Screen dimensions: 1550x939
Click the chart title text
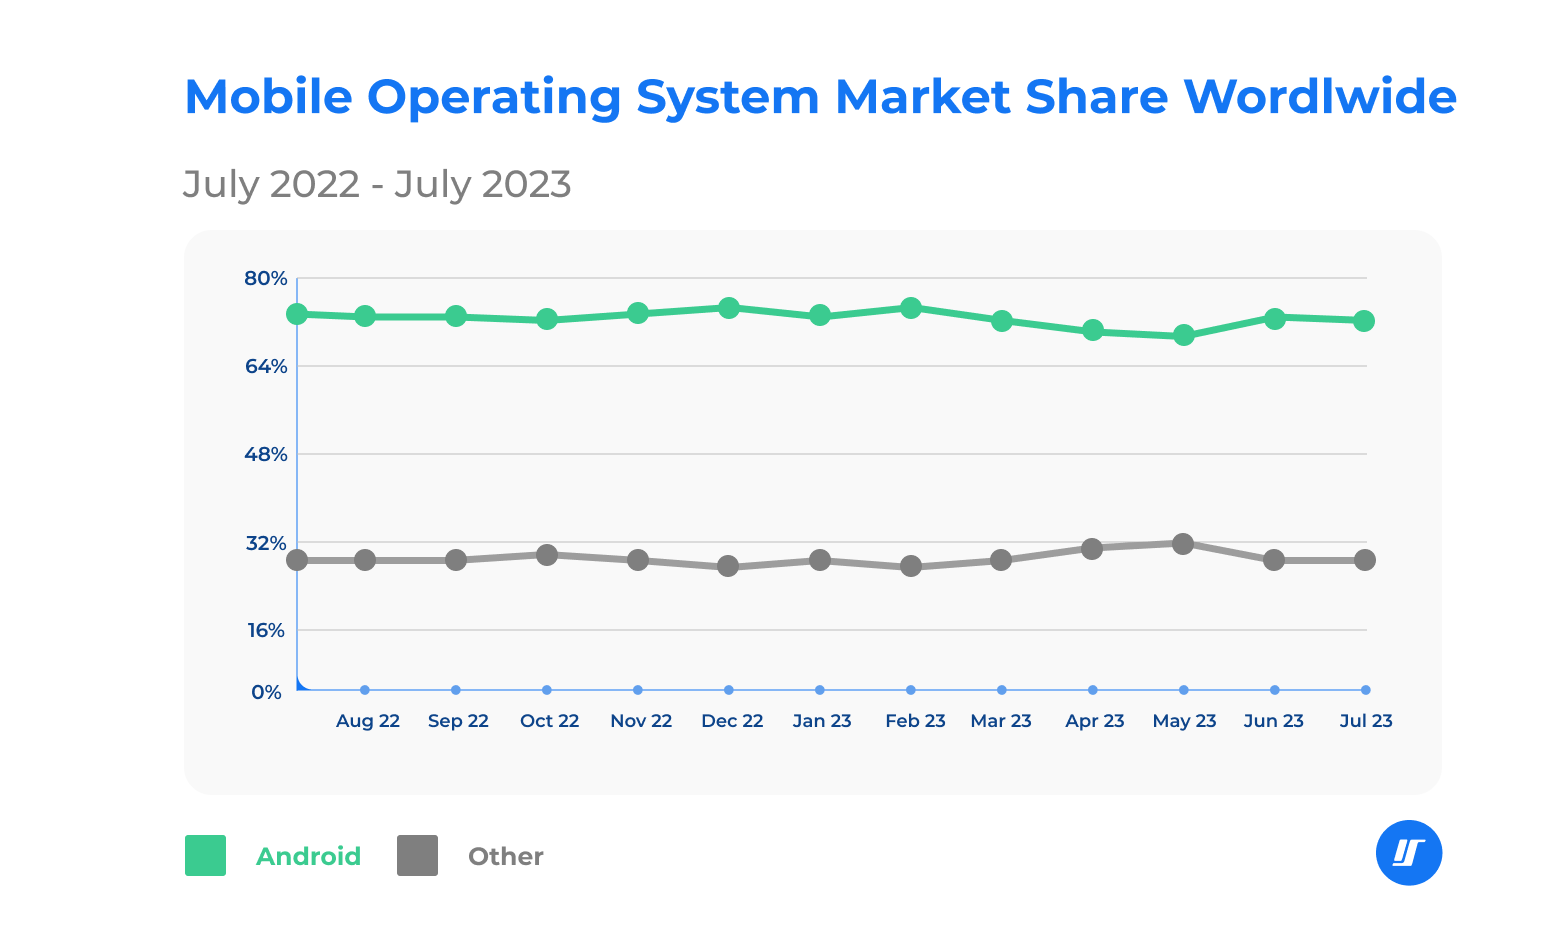(x=820, y=96)
